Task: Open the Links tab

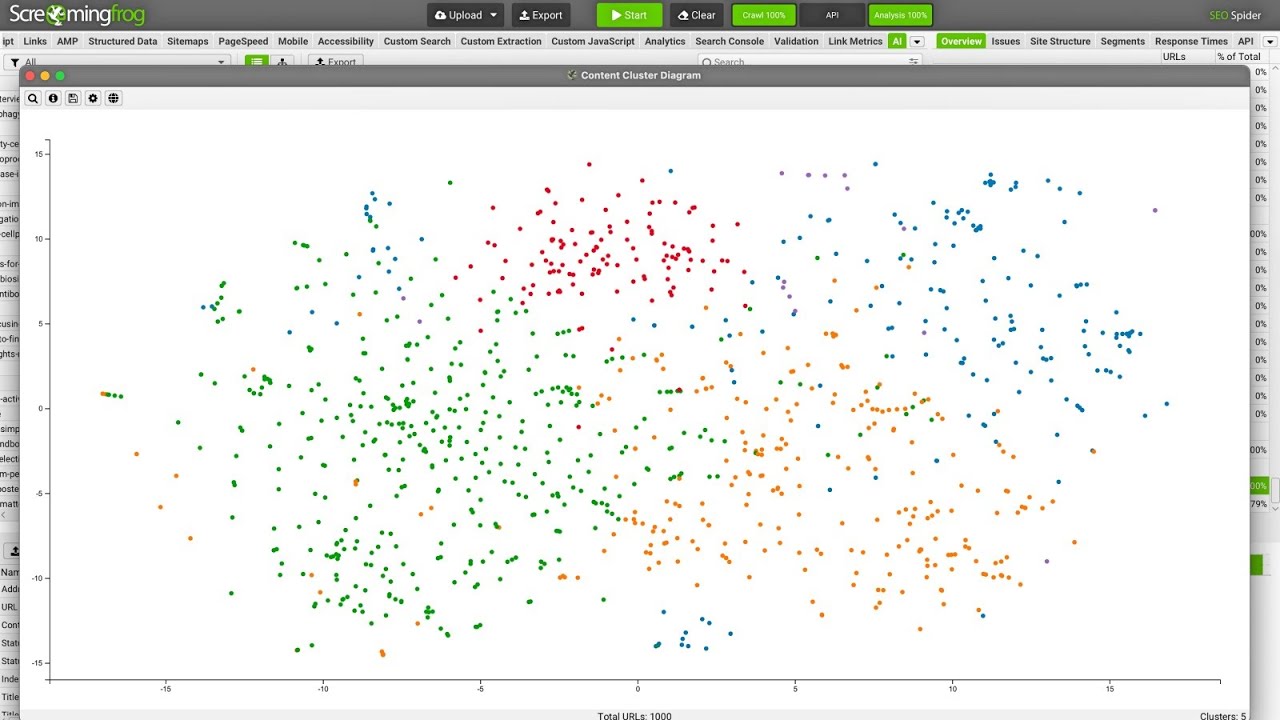Action: (x=35, y=41)
